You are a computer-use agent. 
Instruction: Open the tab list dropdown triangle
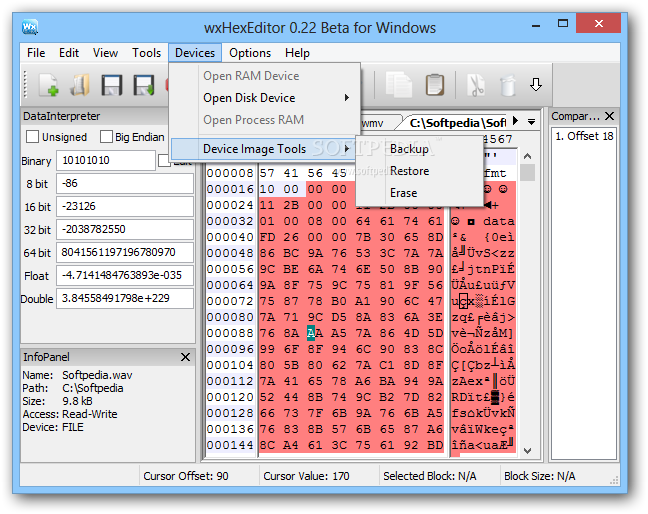(531, 122)
